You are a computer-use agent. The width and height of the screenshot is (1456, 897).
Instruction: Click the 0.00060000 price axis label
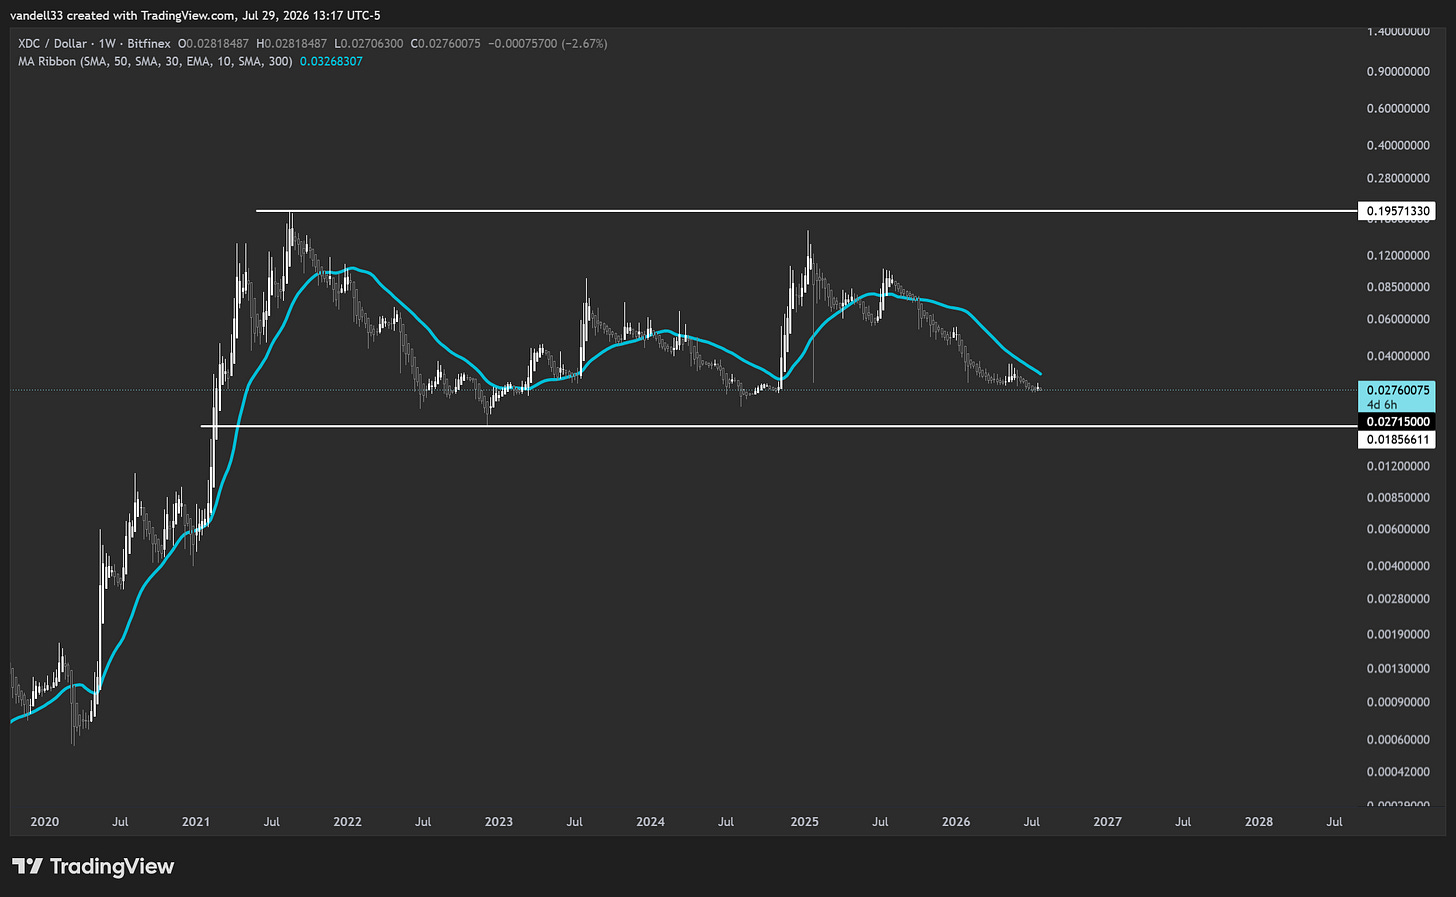pos(1398,740)
